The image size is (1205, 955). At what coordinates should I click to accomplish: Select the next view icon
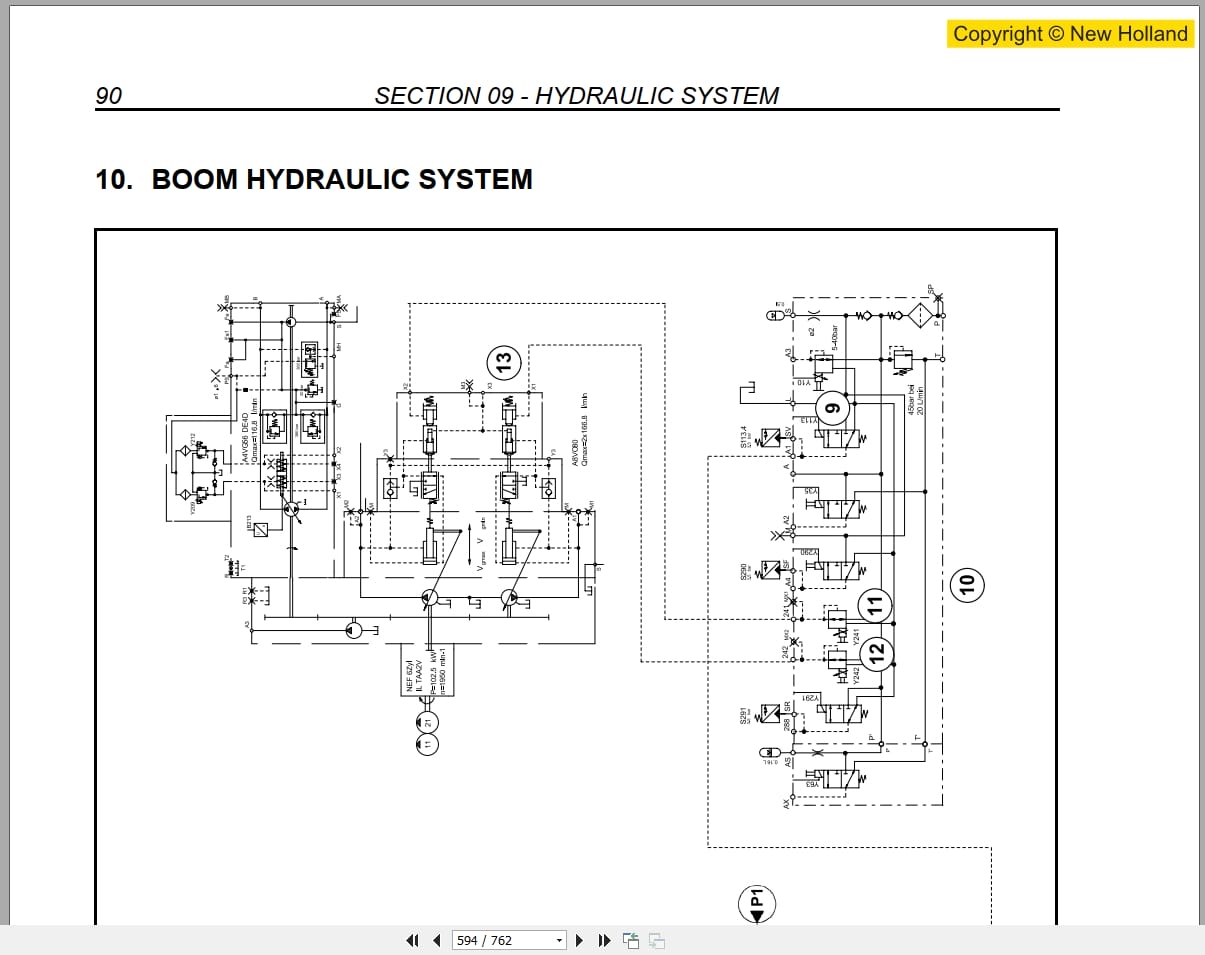tap(656, 940)
